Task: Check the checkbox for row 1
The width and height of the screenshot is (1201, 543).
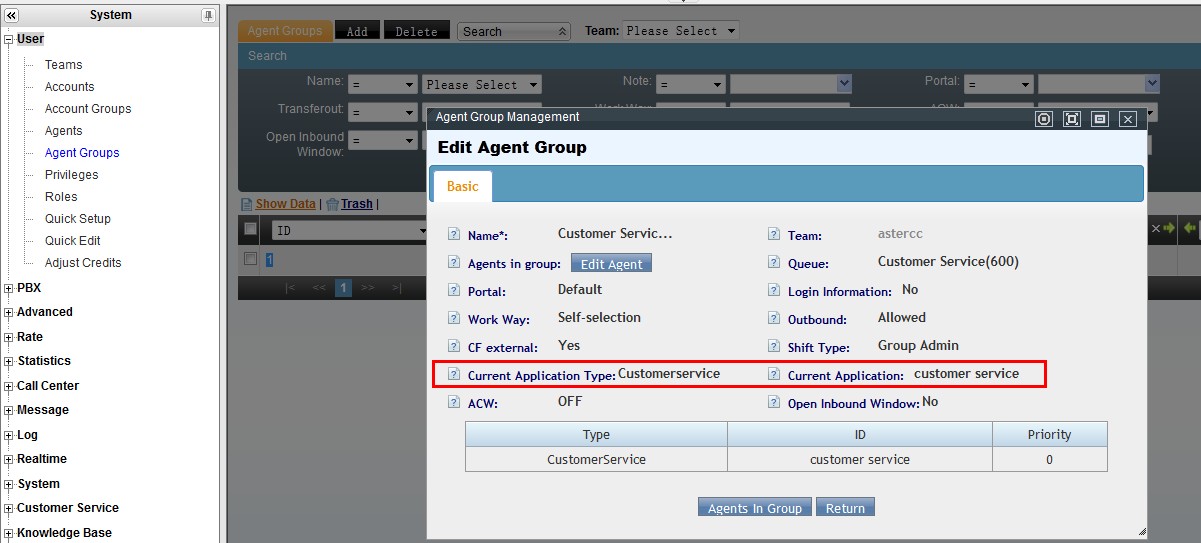Action: pos(251,259)
